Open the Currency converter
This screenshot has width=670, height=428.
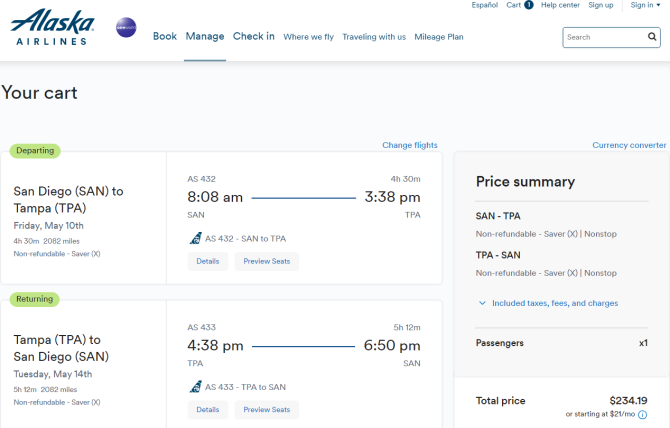click(629, 145)
